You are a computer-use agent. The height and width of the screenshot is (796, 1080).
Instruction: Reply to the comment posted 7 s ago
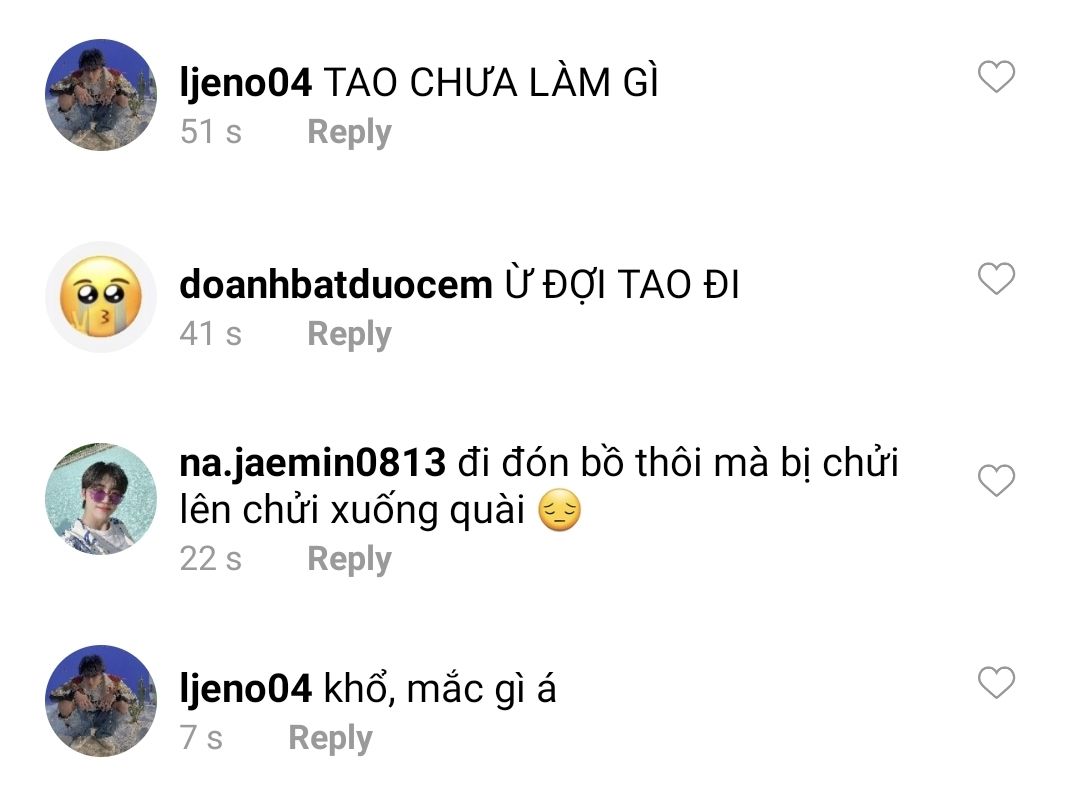[x=330, y=738]
